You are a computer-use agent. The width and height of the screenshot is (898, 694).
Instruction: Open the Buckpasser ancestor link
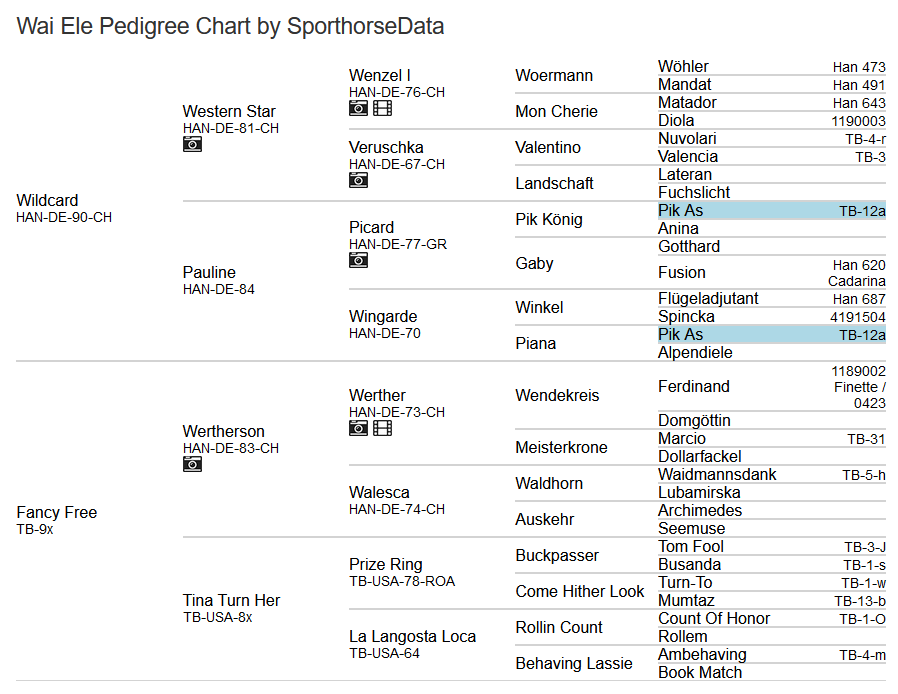coord(557,555)
